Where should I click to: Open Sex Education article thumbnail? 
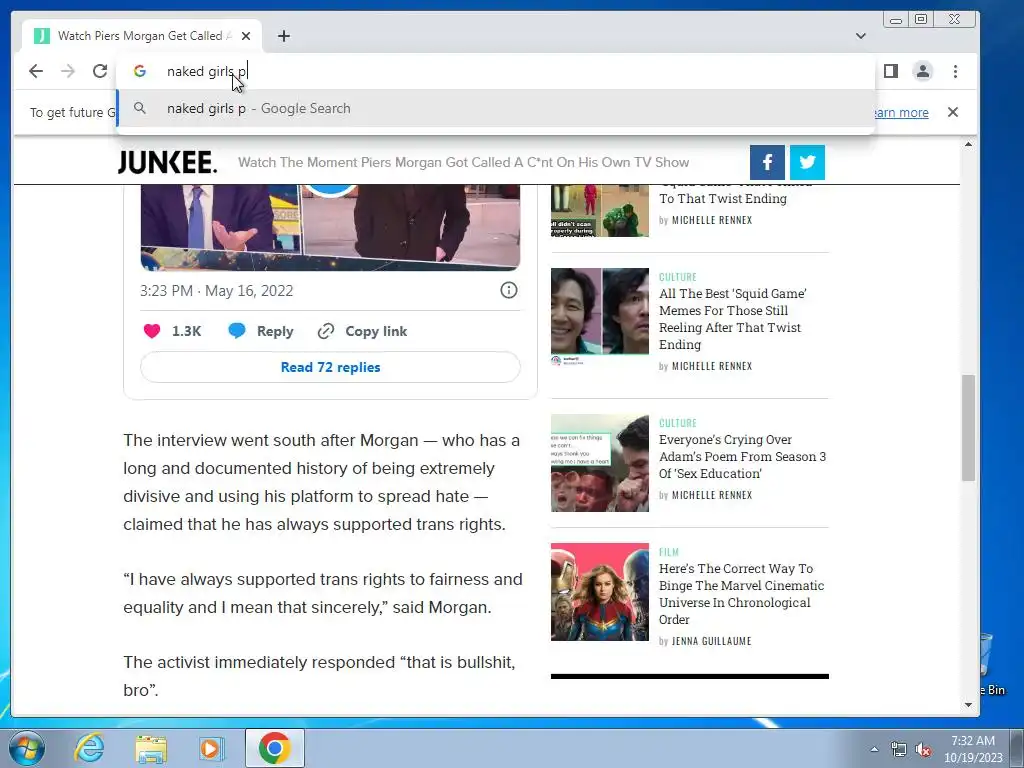(600, 463)
